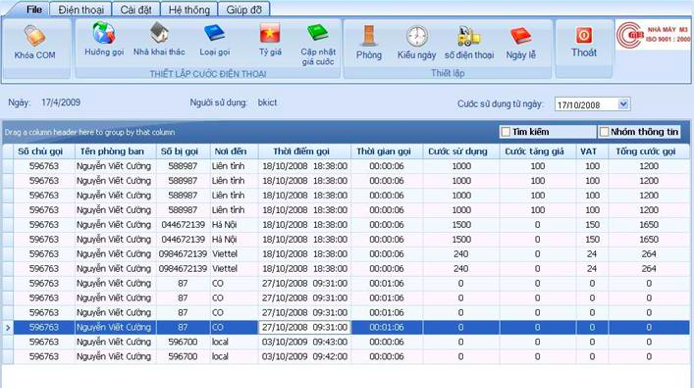Screen dimensions: 694x388
Task: Click the 17/4/2009 date text
Action: tap(61, 103)
